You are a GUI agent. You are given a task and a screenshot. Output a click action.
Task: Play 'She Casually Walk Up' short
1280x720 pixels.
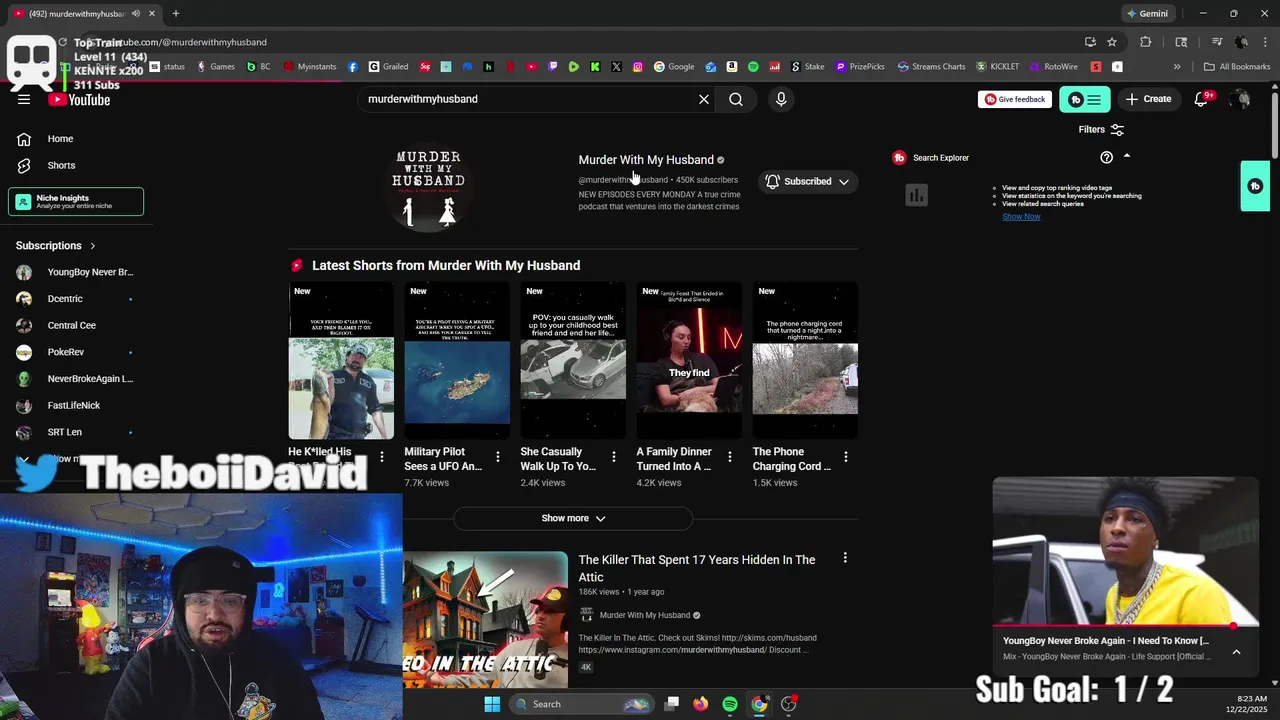(573, 361)
